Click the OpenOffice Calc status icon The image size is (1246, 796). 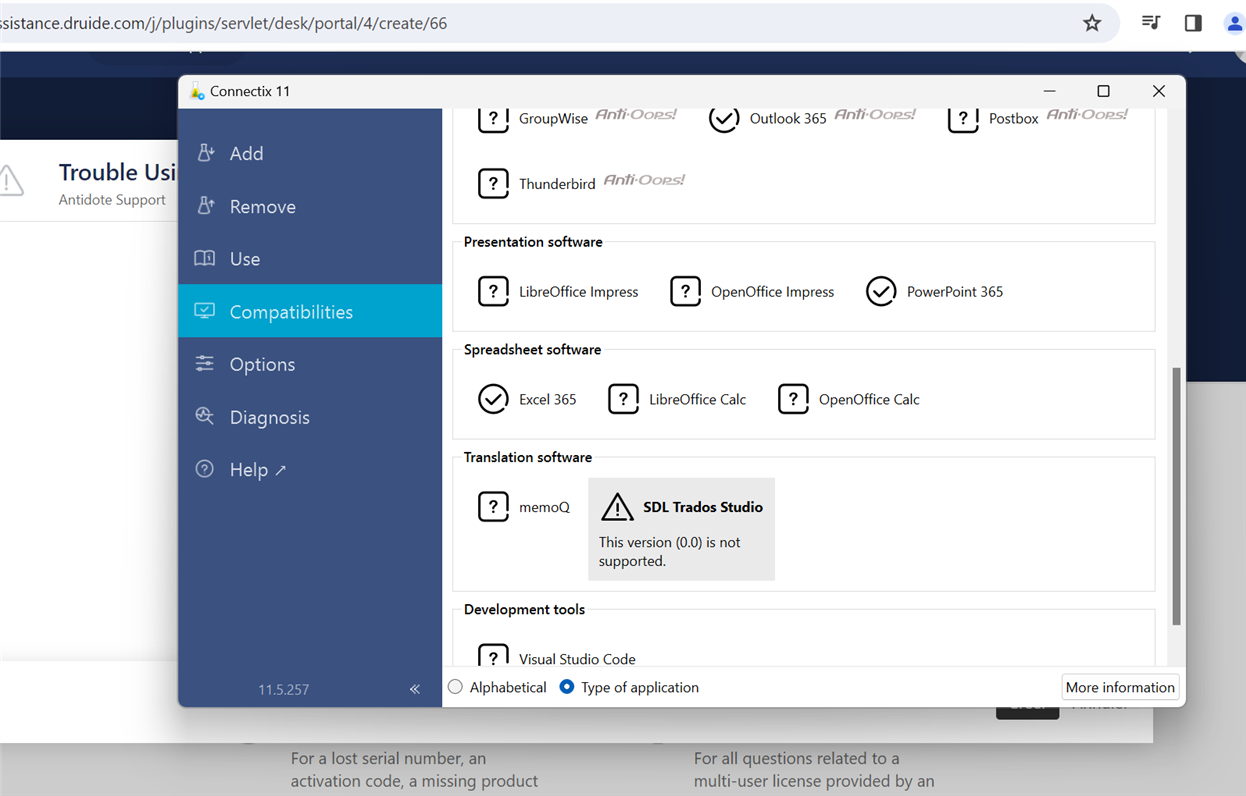793,399
